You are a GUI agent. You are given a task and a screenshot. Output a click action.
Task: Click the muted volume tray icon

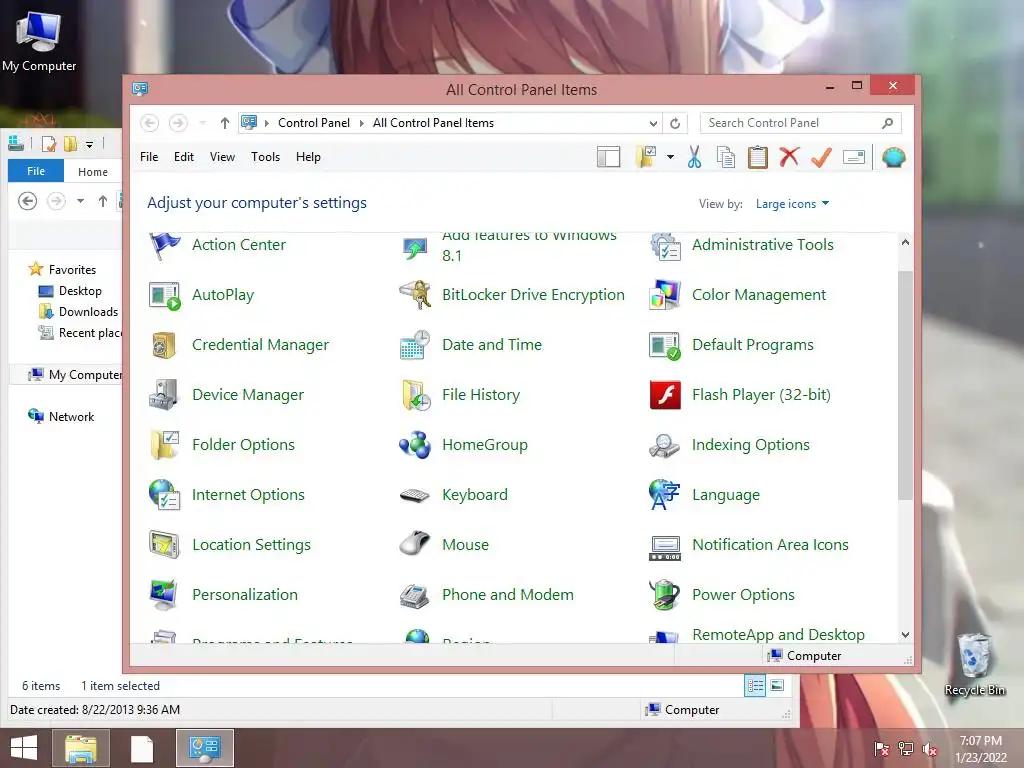929,750
